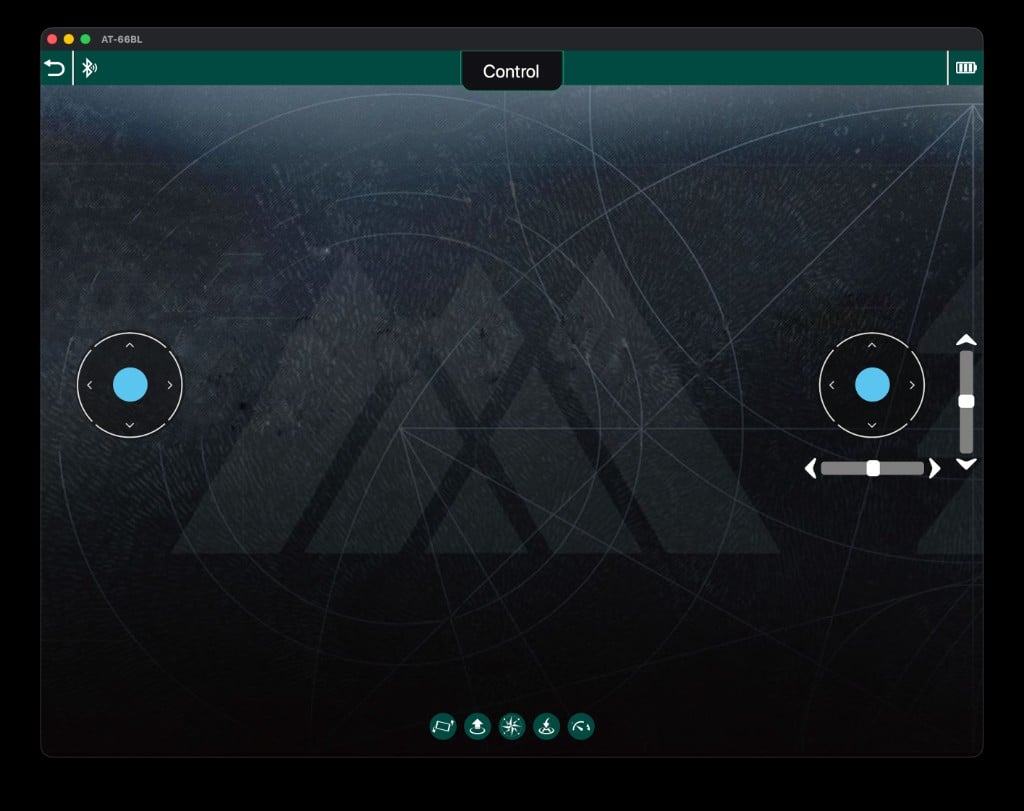This screenshot has height=811, width=1024.
Task: Push left joystick right arrow
Action: click(x=170, y=385)
